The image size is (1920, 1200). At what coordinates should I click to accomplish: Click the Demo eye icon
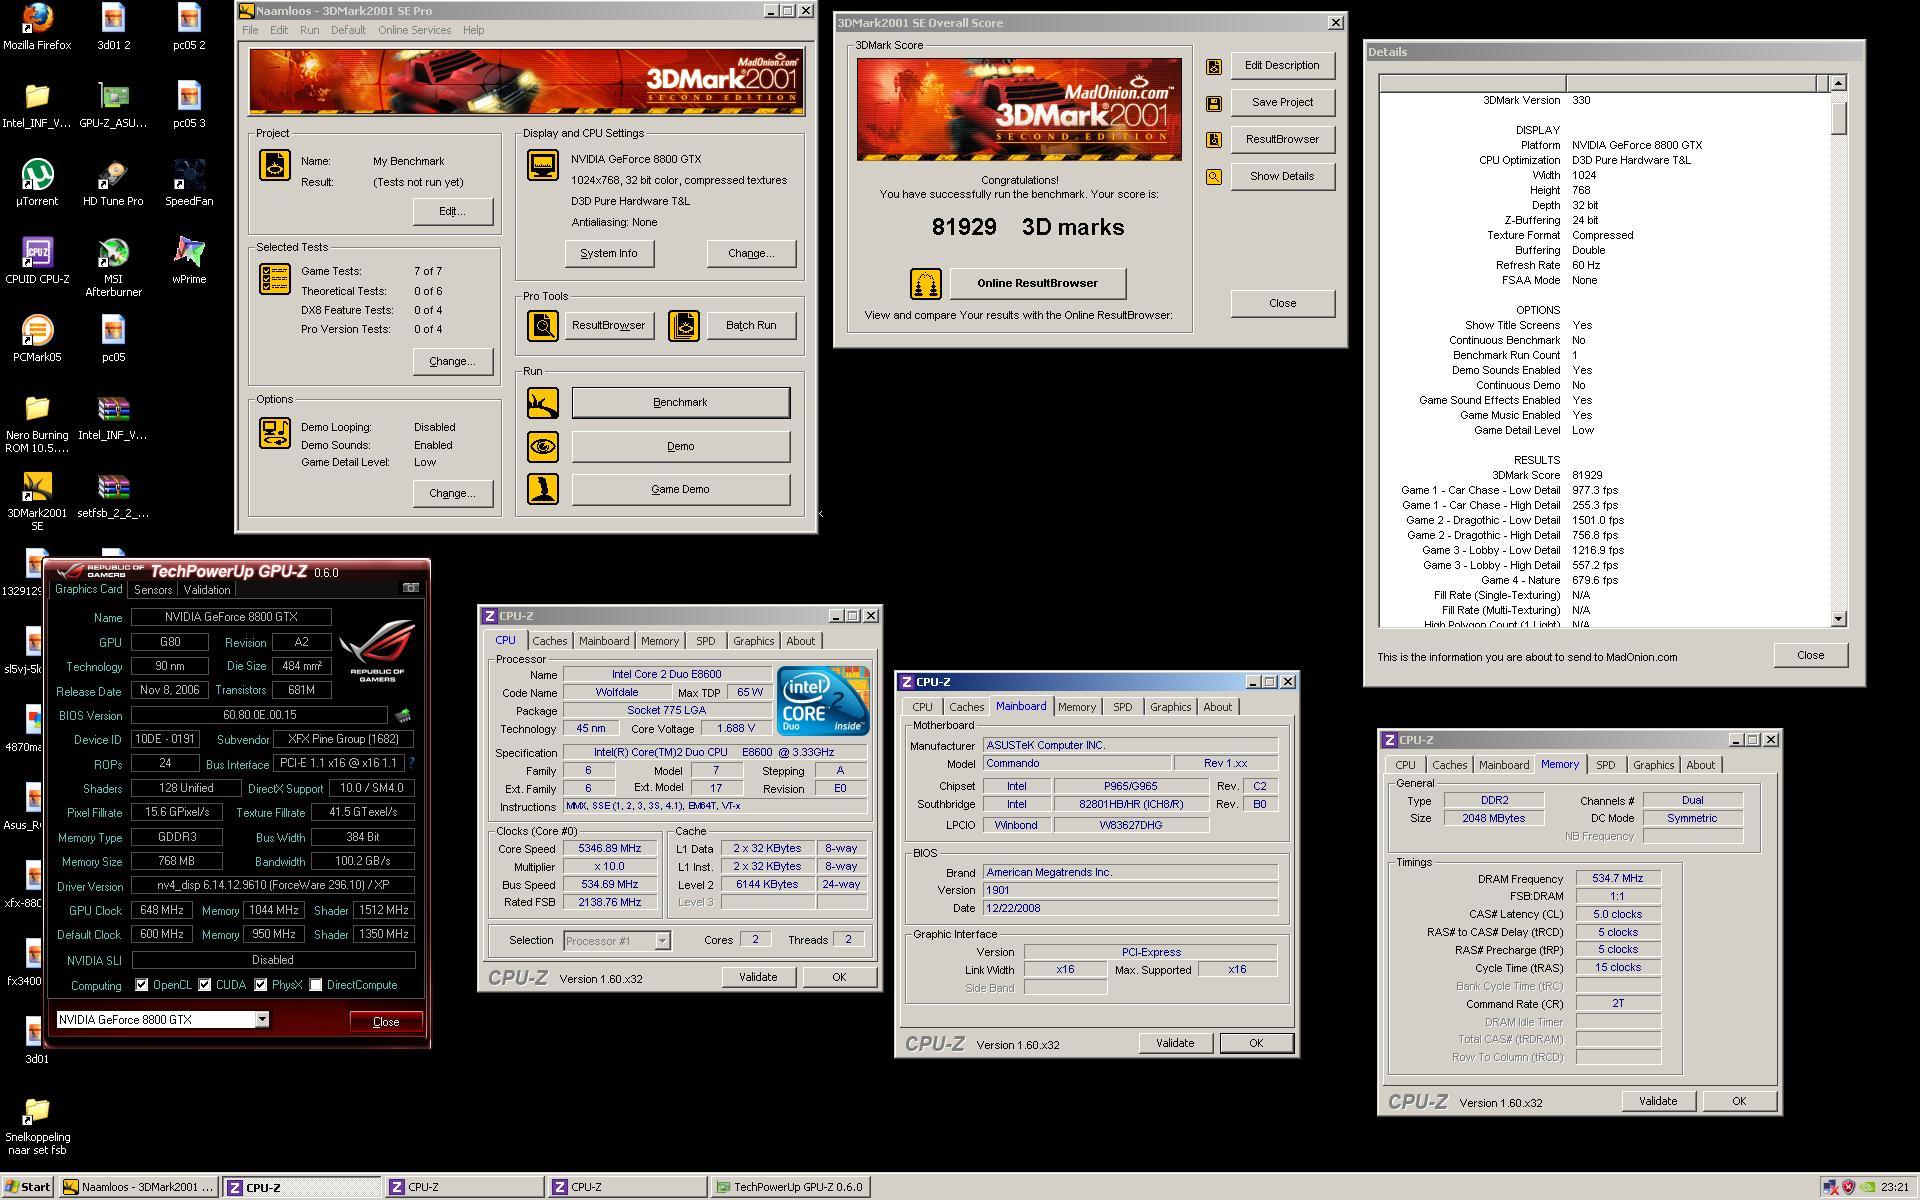coord(543,446)
